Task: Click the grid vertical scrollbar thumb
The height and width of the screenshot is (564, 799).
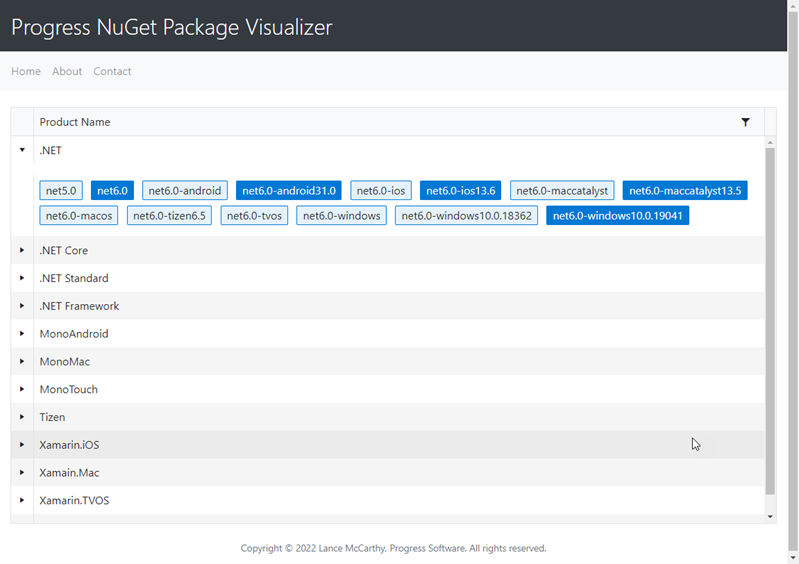Action: coord(770,321)
